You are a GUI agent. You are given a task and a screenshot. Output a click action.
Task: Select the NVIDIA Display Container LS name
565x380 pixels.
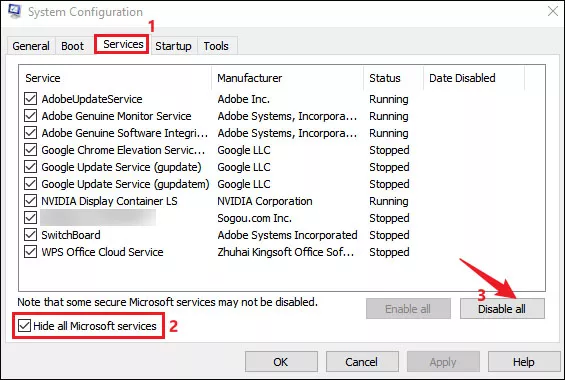point(110,201)
